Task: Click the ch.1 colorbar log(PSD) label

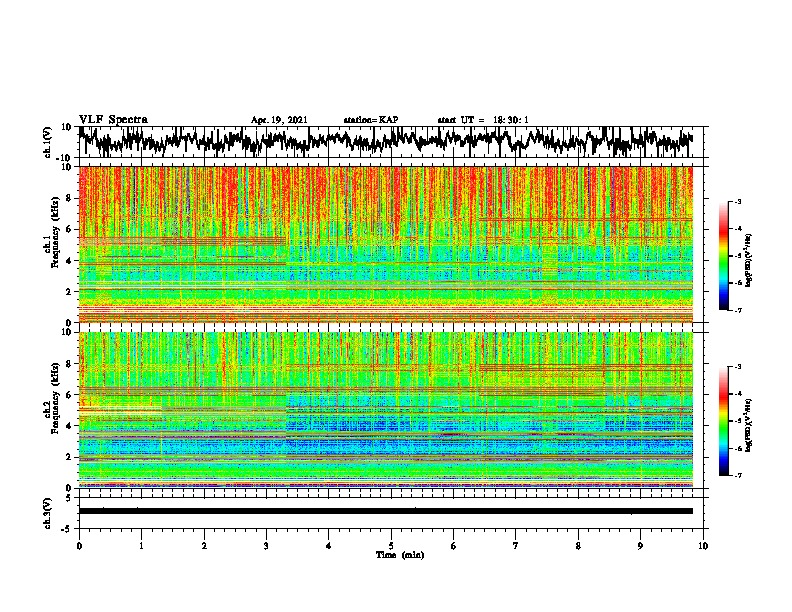Action: click(748, 260)
